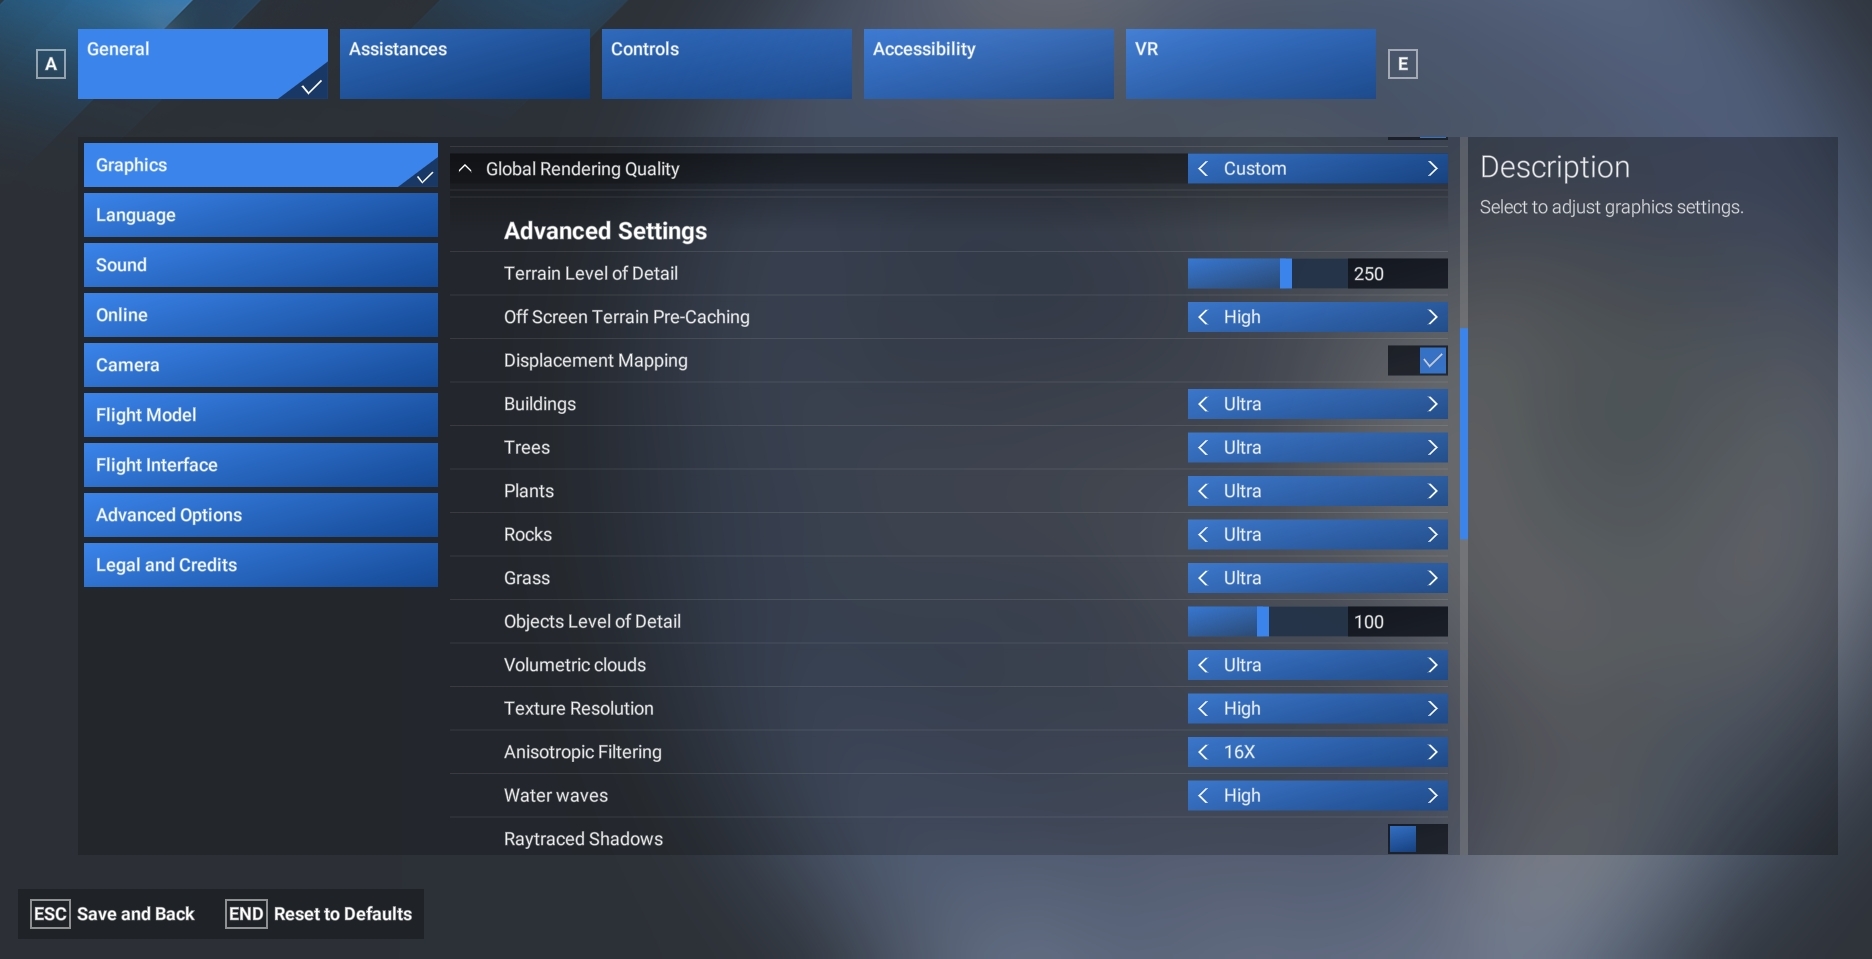The image size is (1872, 959).
Task: Click the Custom rendering quality value
Action: click(1255, 169)
